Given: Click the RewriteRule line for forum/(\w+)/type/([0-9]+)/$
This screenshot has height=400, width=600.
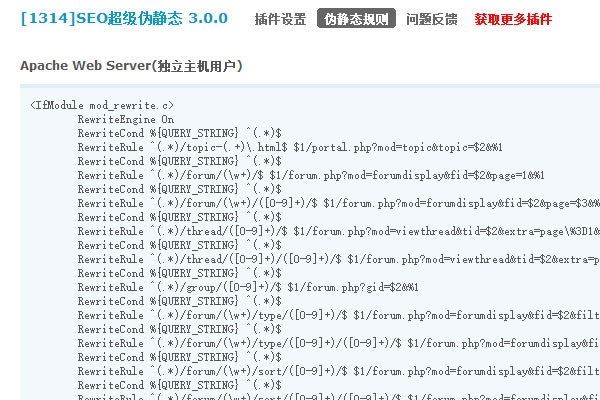Looking at the screenshot, I should [339, 315].
